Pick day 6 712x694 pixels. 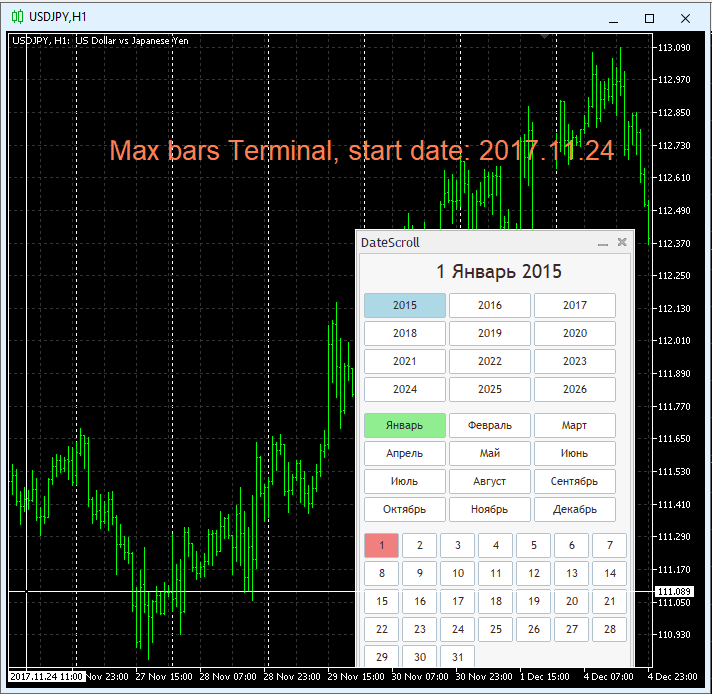(x=572, y=545)
